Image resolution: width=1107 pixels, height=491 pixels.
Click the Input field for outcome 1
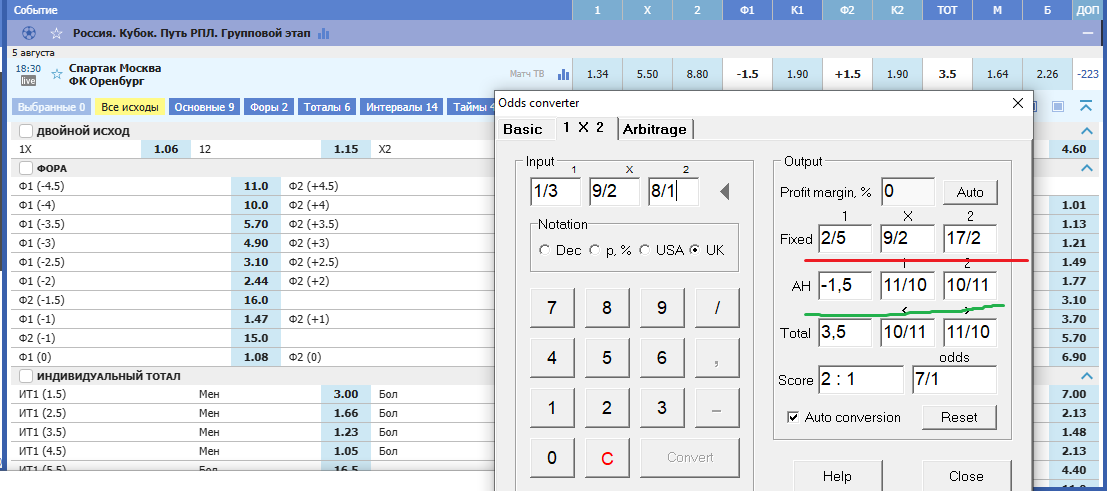pyautogui.click(x=556, y=191)
